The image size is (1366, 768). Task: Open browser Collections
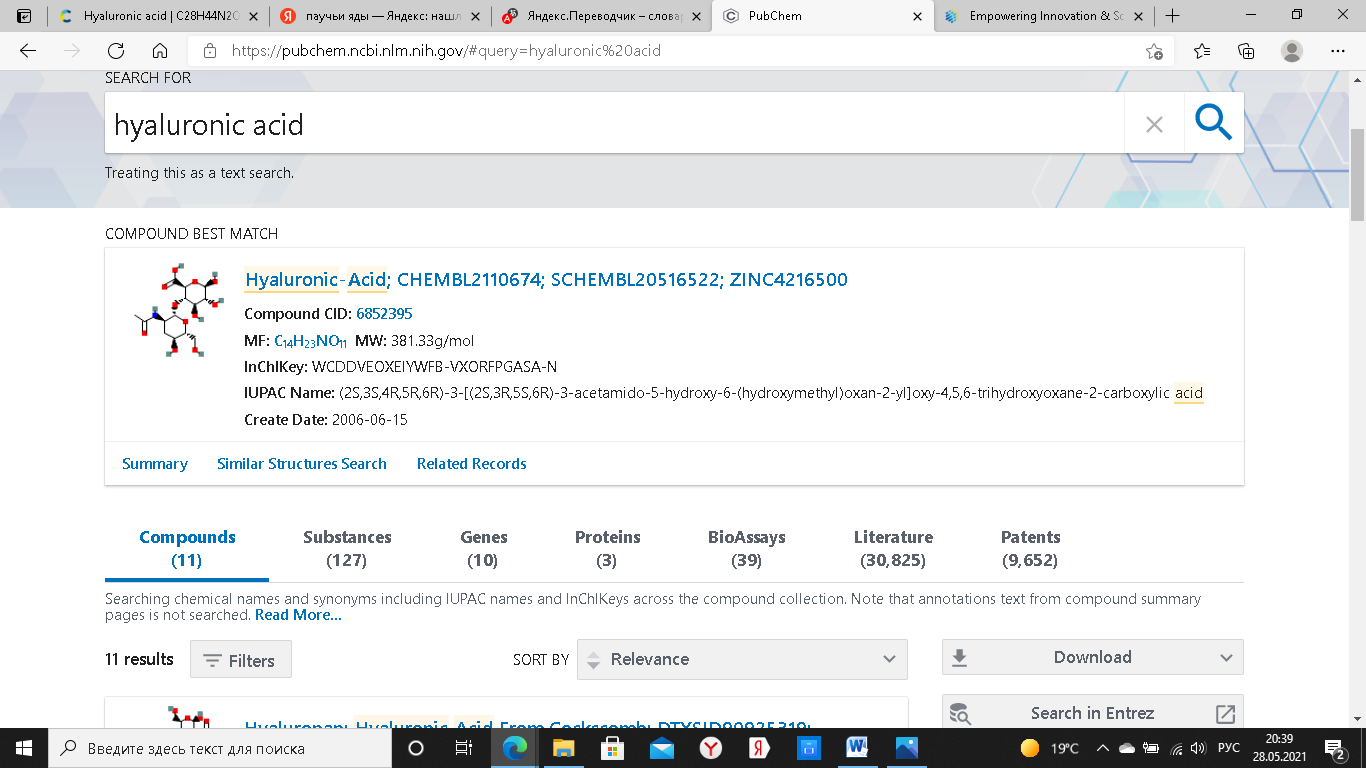1246,51
